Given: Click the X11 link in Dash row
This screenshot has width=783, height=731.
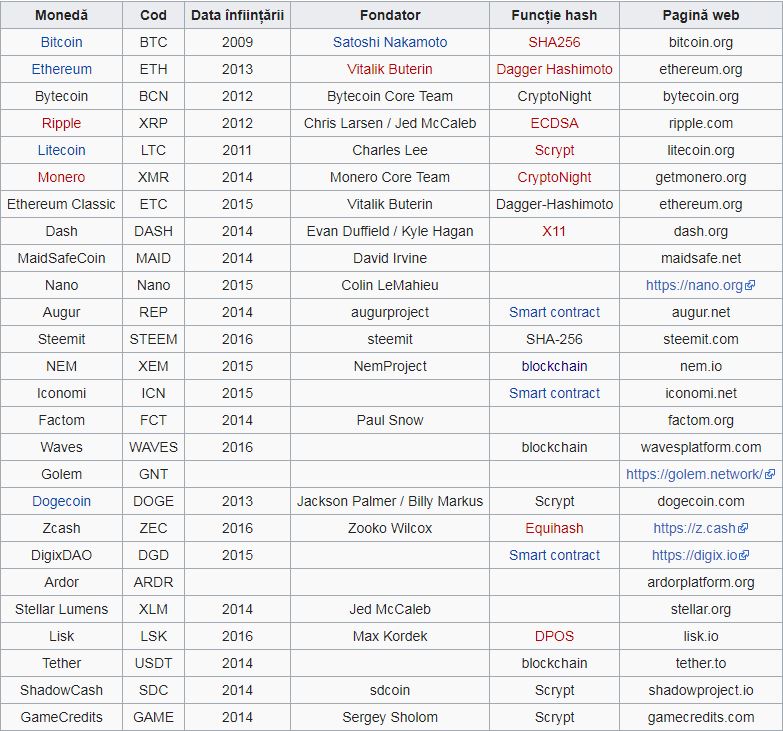Looking at the screenshot, I should [554, 232].
